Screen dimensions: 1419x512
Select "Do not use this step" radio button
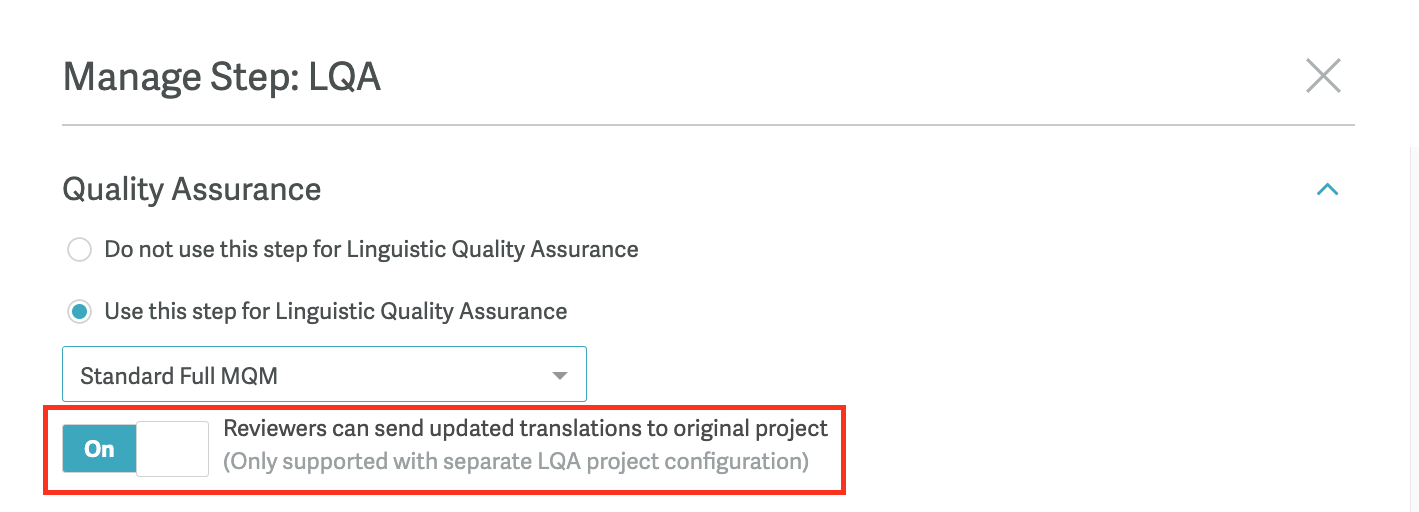click(79, 249)
